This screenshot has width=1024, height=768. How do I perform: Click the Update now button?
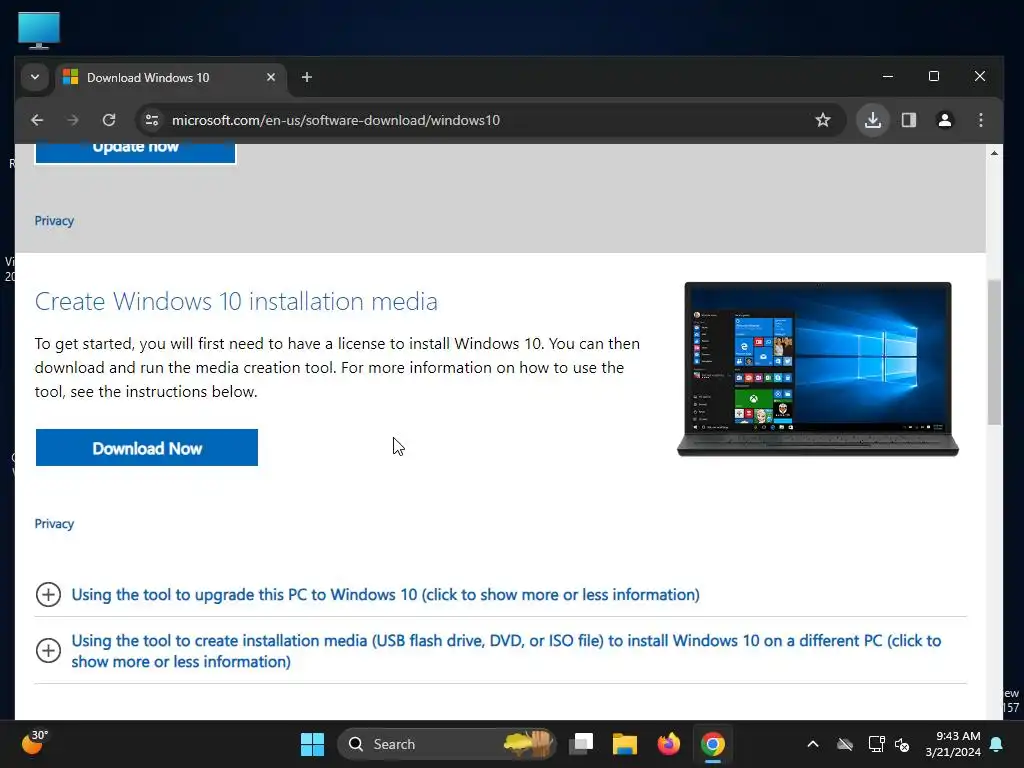135,153
